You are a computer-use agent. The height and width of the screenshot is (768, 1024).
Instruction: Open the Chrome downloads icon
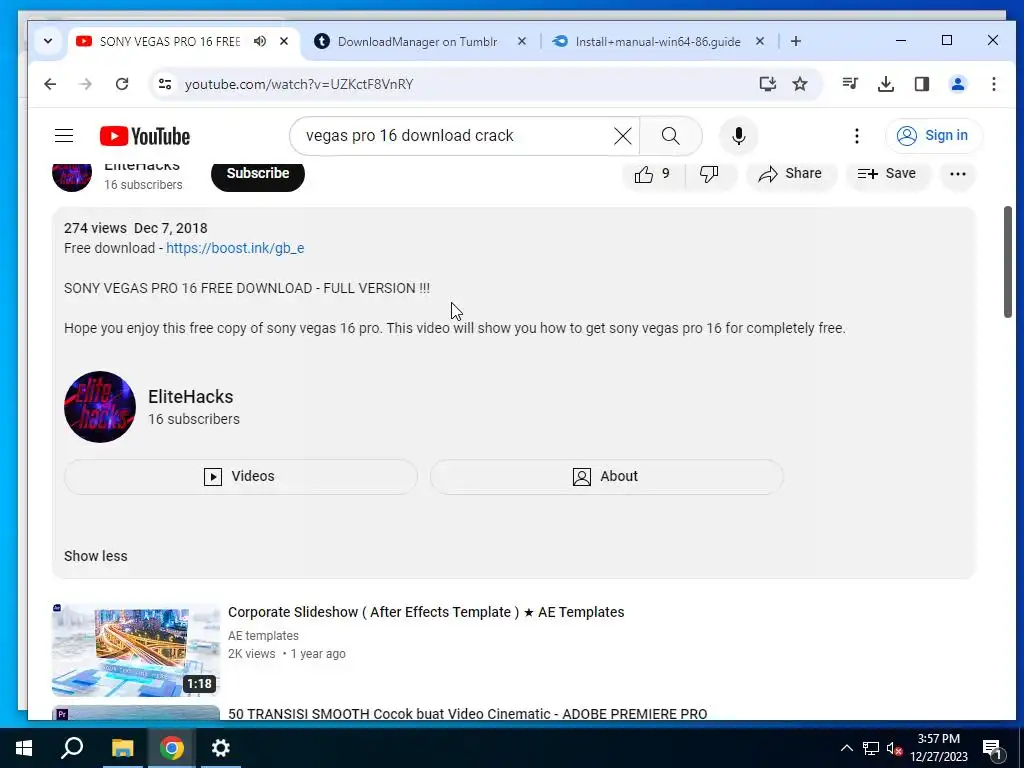coord(886,84)
